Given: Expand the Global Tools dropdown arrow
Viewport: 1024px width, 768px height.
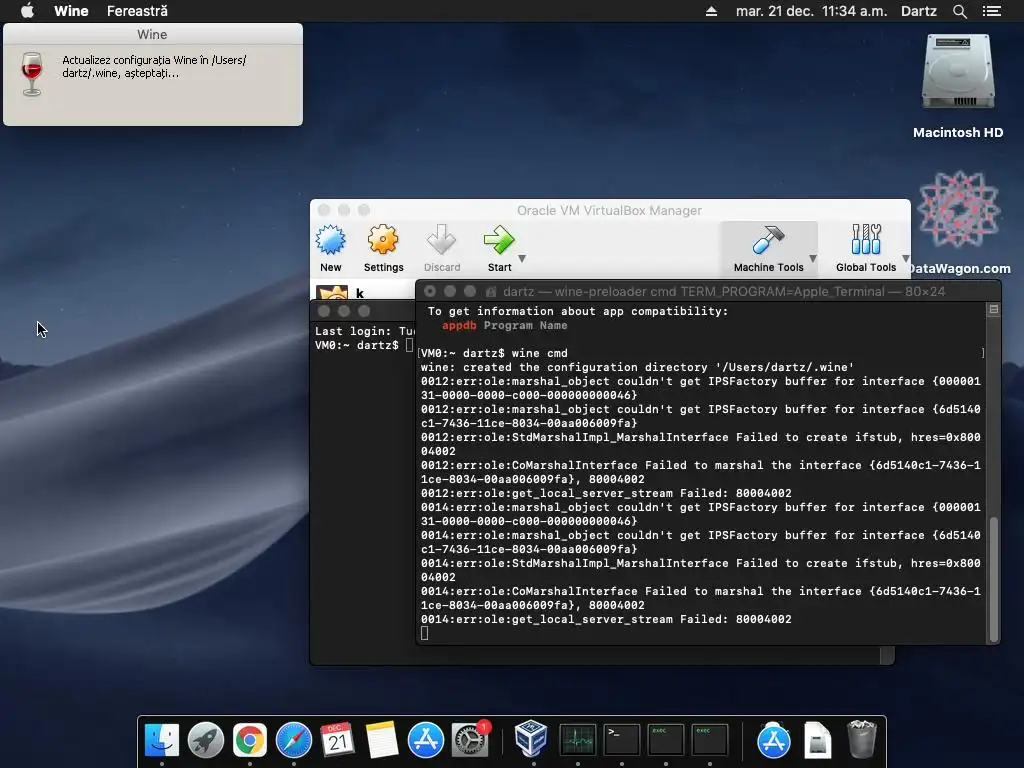Looking at the screenshot, I should click(x=906, y=259).
